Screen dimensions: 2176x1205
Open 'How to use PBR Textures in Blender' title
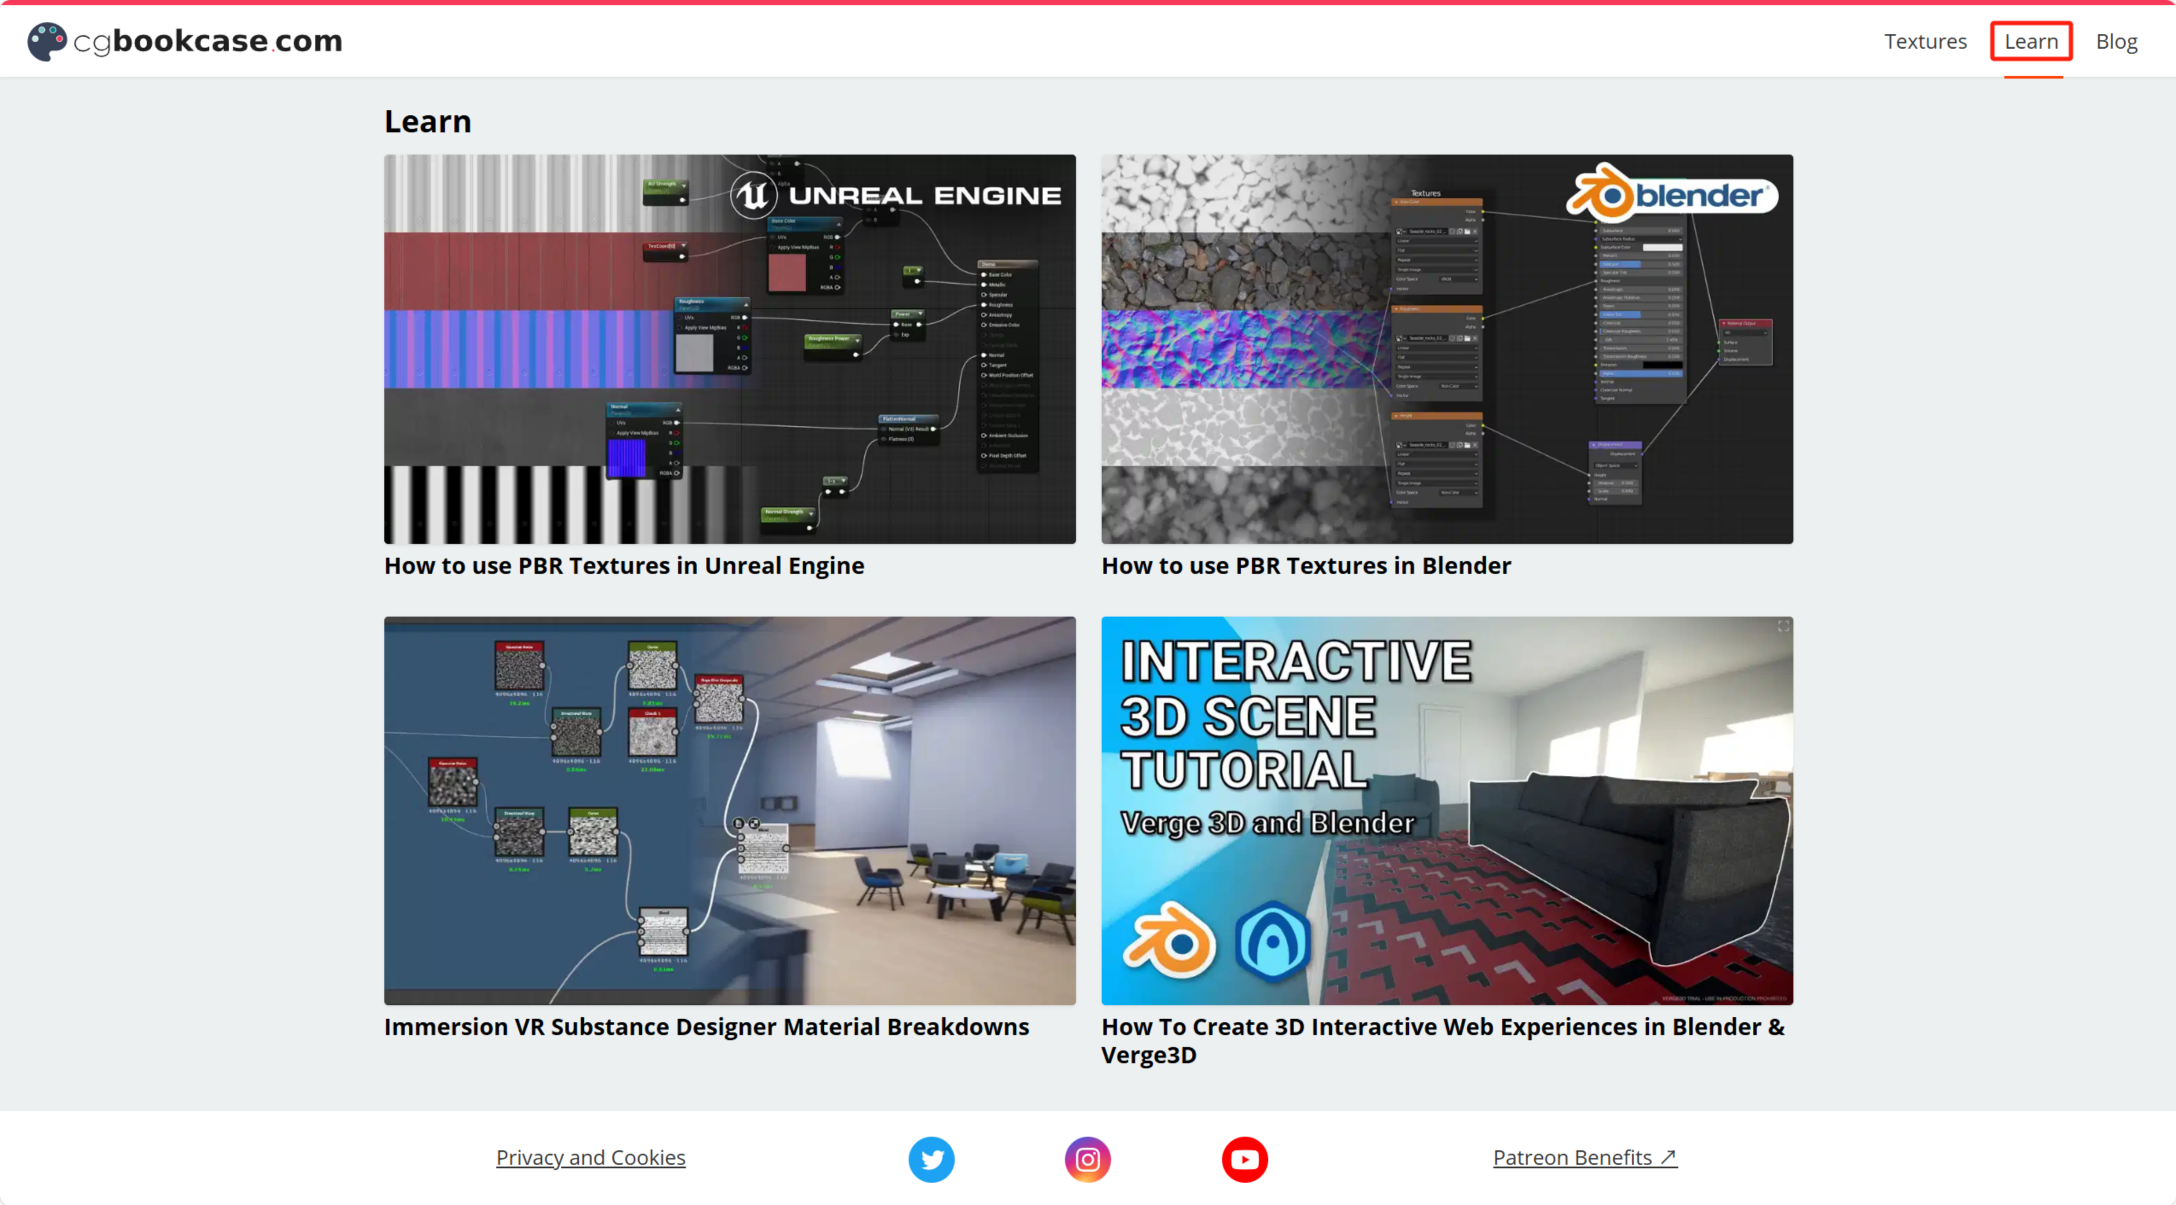[1305, 565]
